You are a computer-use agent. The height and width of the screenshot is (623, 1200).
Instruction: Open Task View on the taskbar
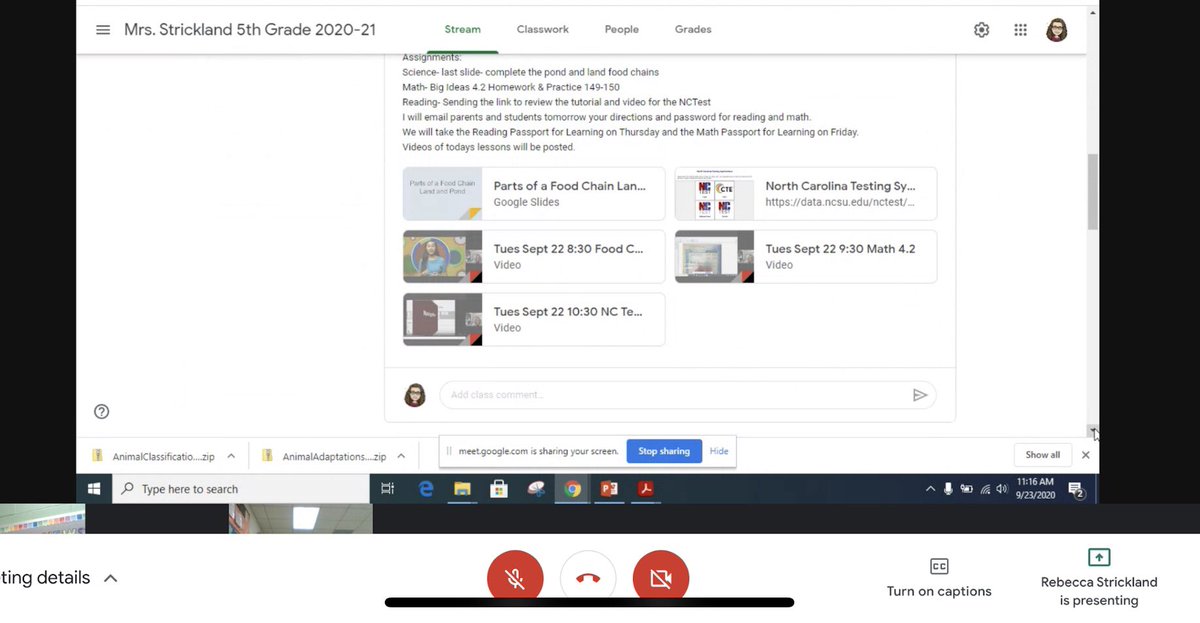pyautogui.click(x=388, y=489)
